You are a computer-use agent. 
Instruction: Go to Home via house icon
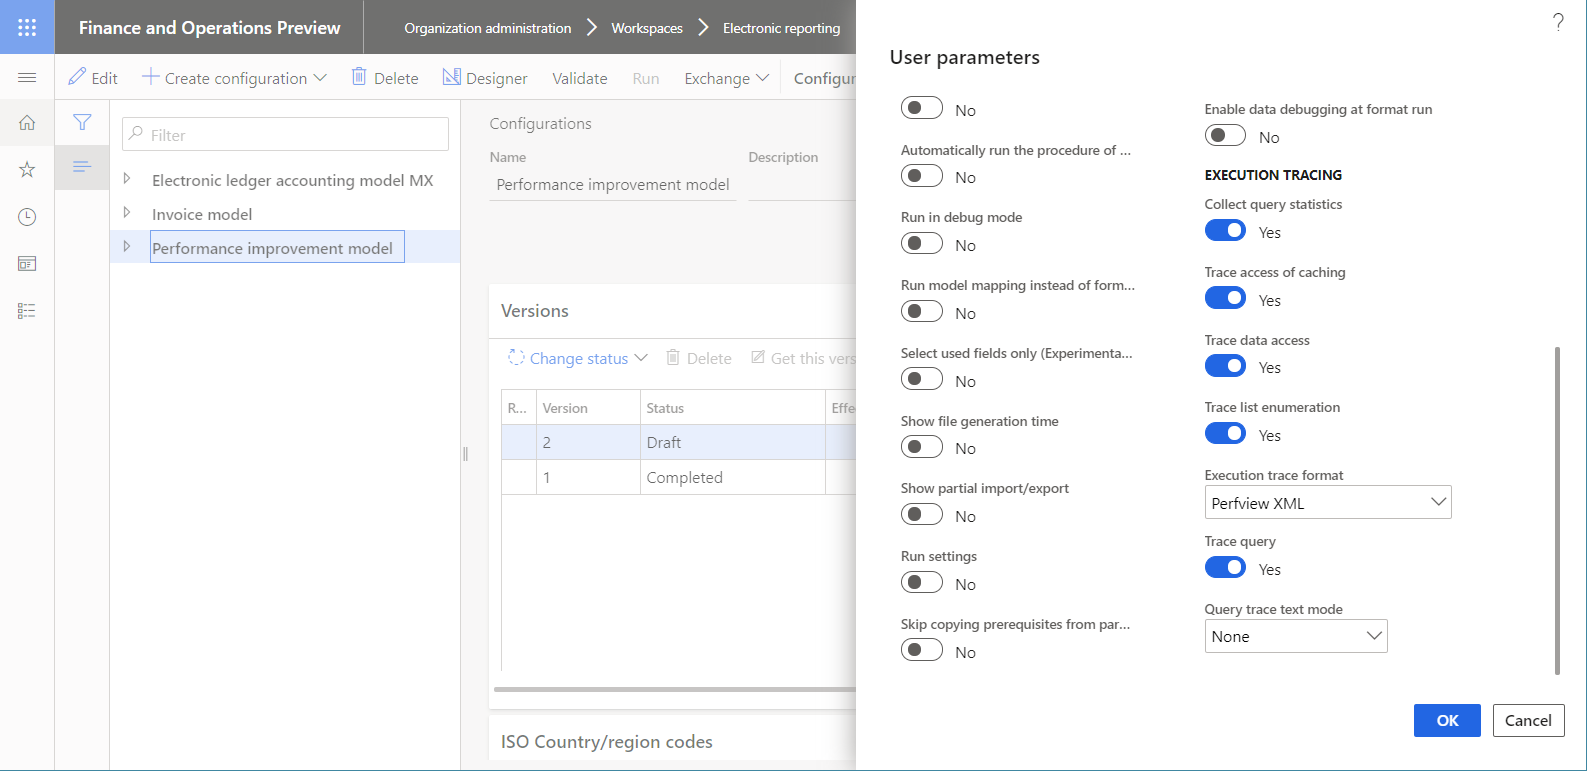click(27, 123)
